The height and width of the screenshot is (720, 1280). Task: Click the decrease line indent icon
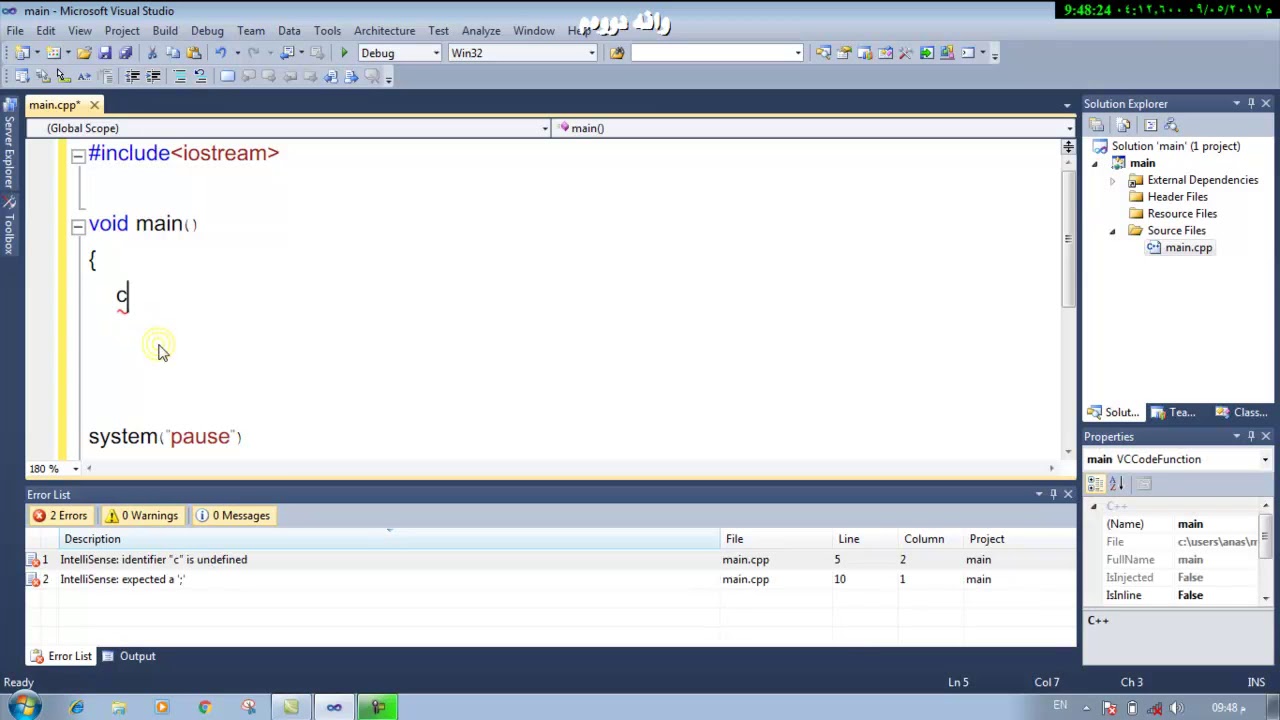(132, 76)
